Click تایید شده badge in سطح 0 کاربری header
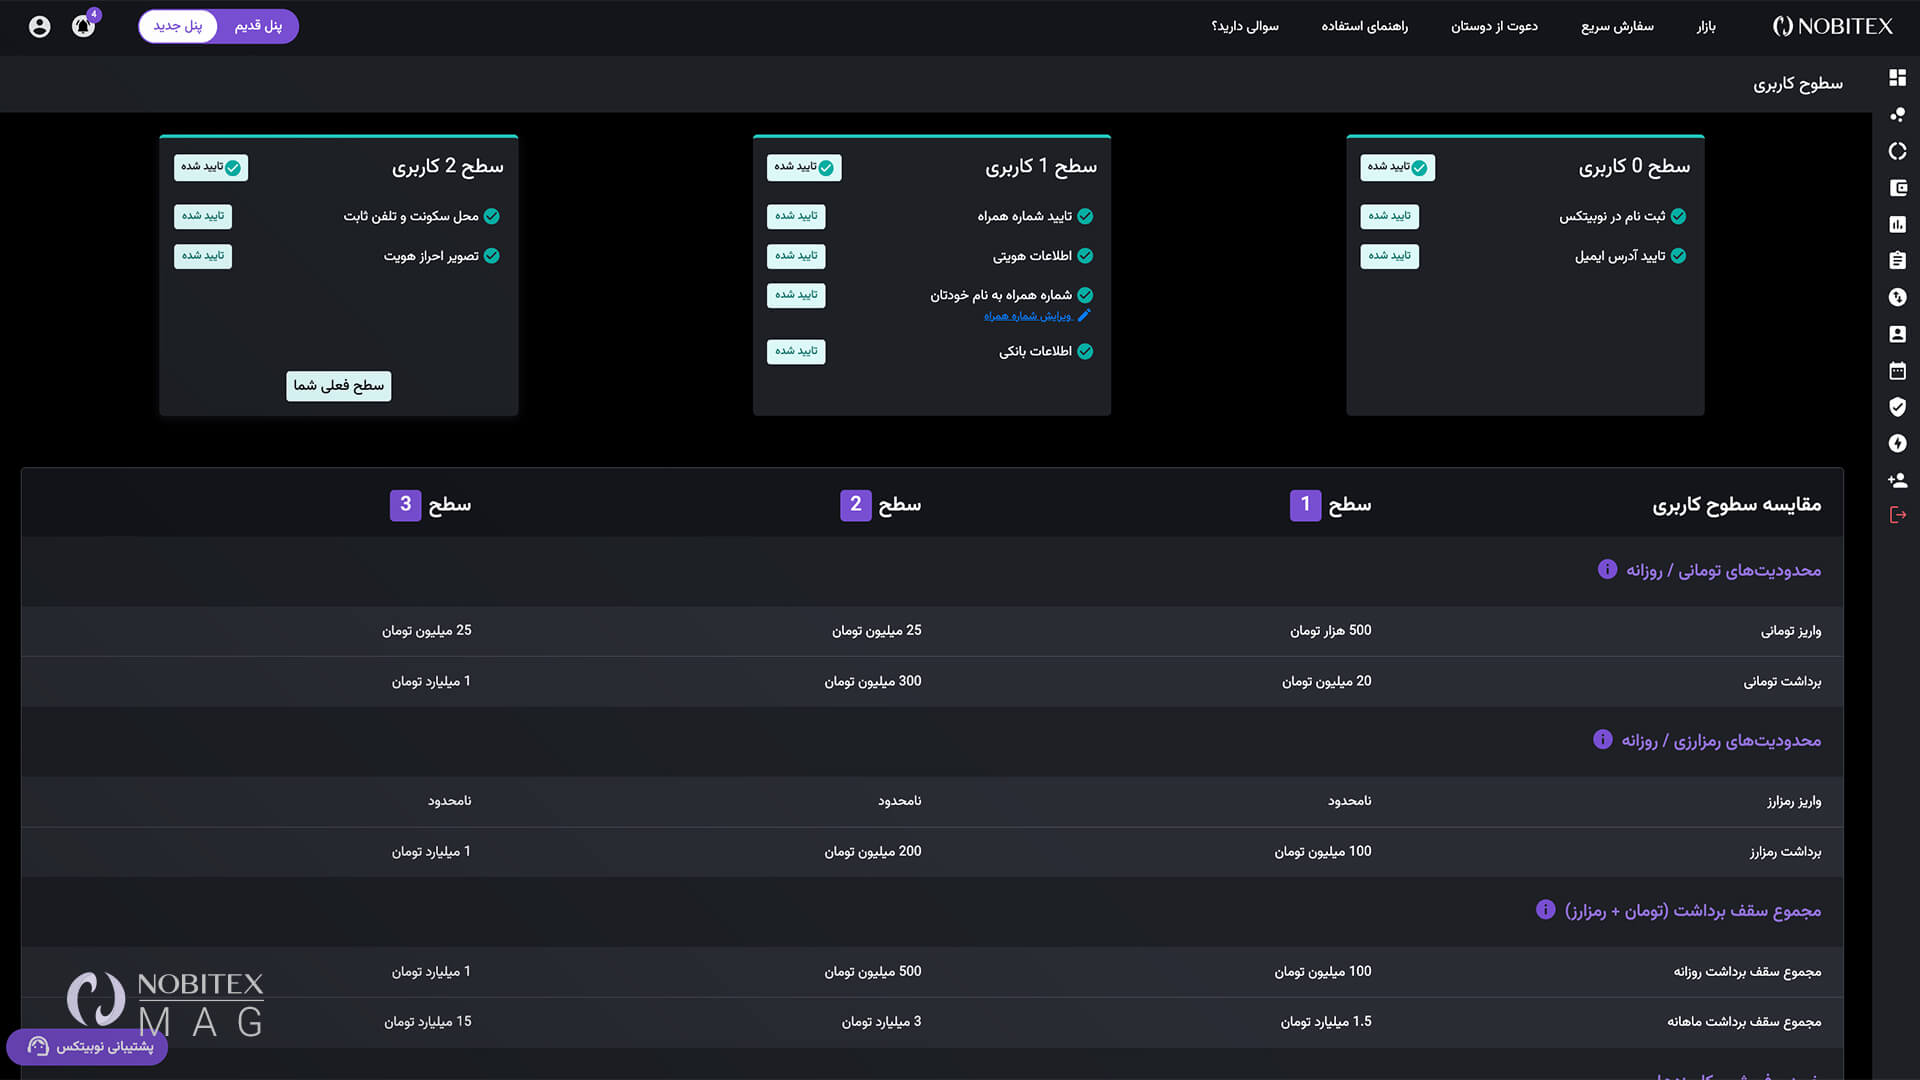Viewport: 1920px width, 1080px height. (1397, 167)
